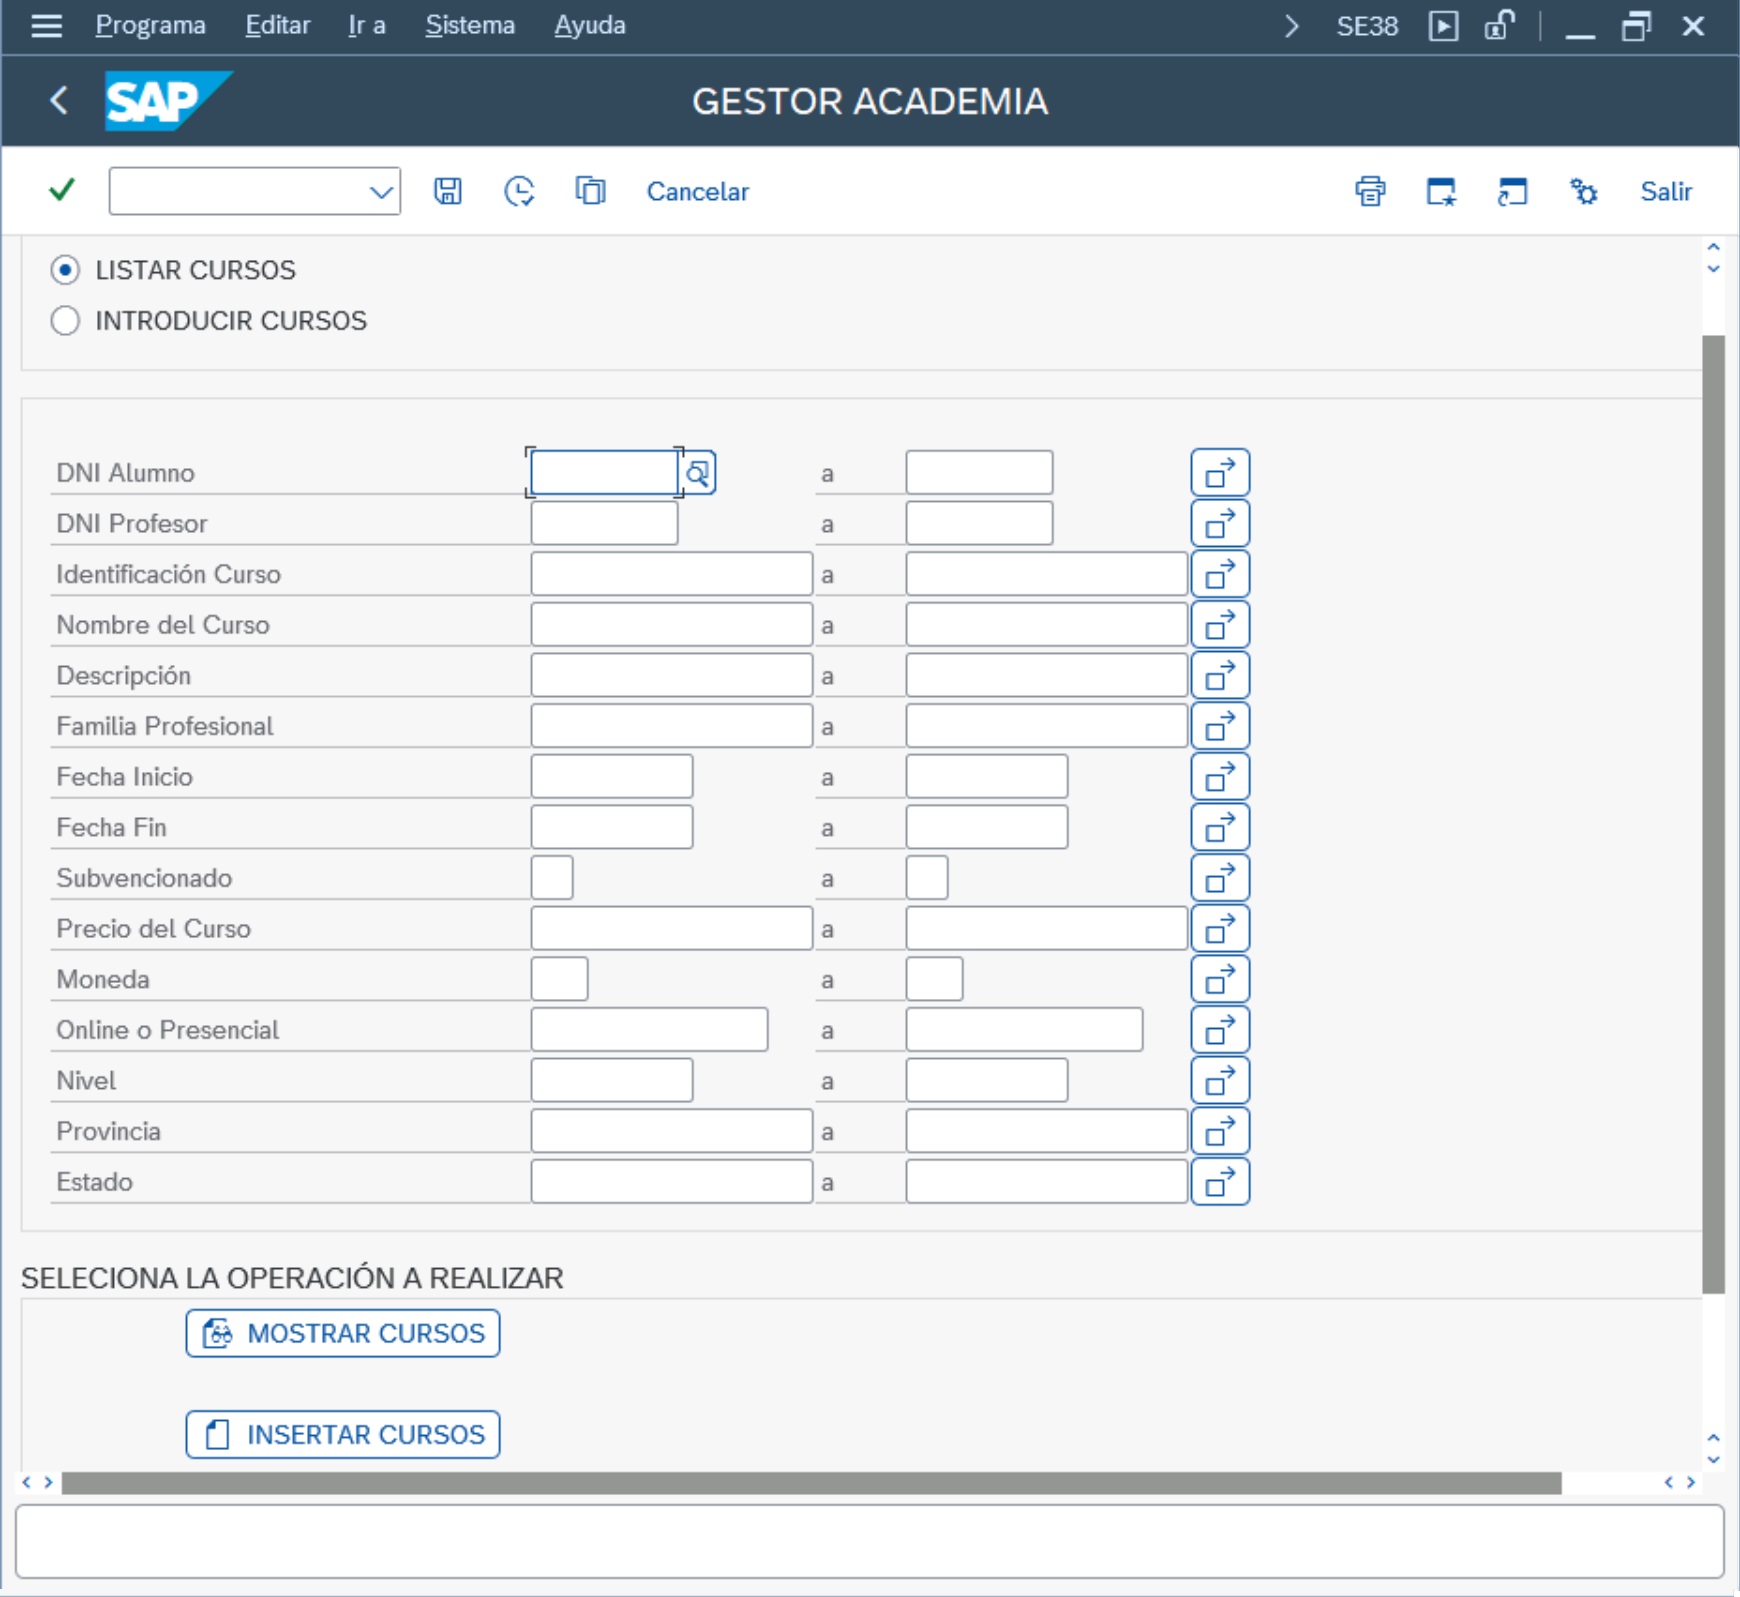Click the green checkmark Enter icon
The width and height of the screenshot is (1740, 1597).
point(62,190)
